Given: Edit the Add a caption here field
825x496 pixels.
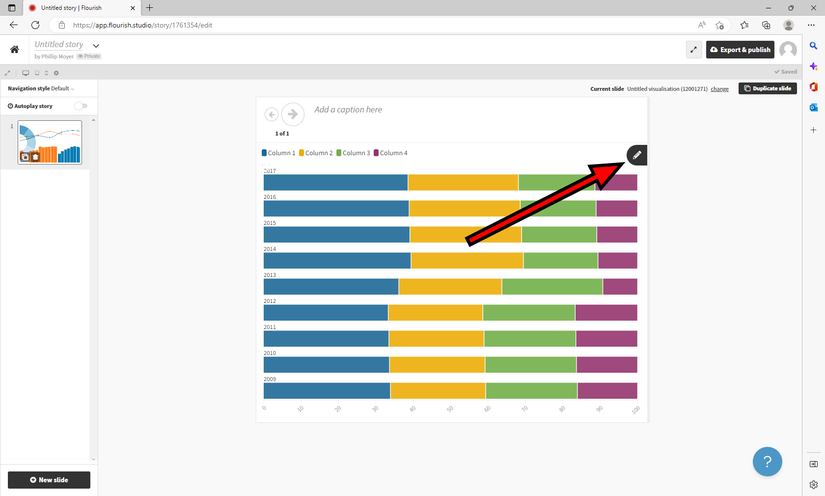Looking at the screenshot, I should [x=348, y=109].
